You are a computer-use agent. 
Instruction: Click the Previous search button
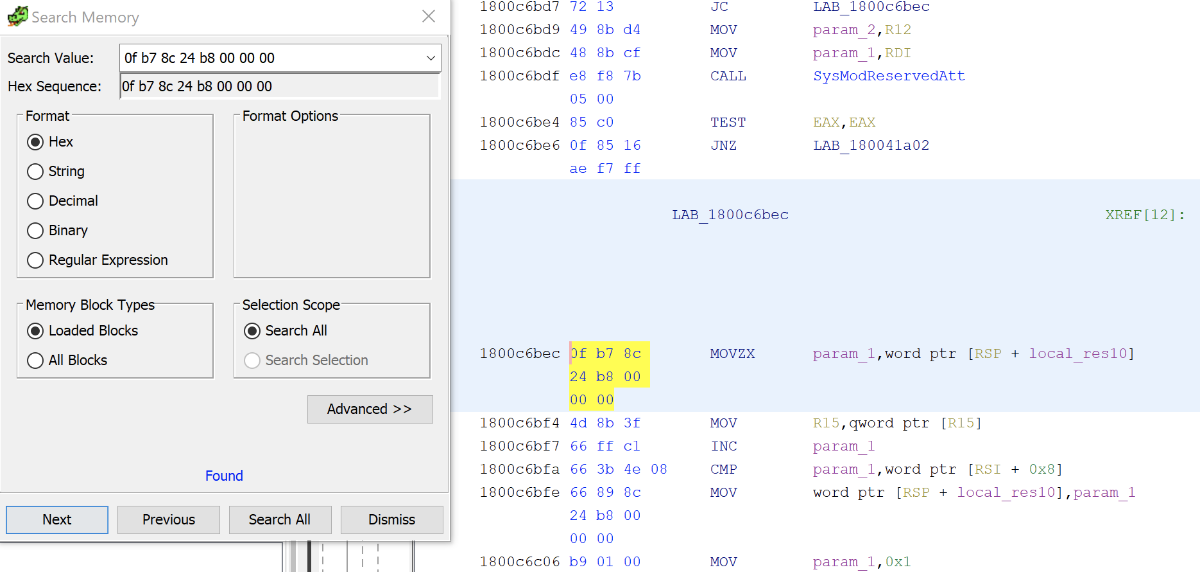coord(169,519)
